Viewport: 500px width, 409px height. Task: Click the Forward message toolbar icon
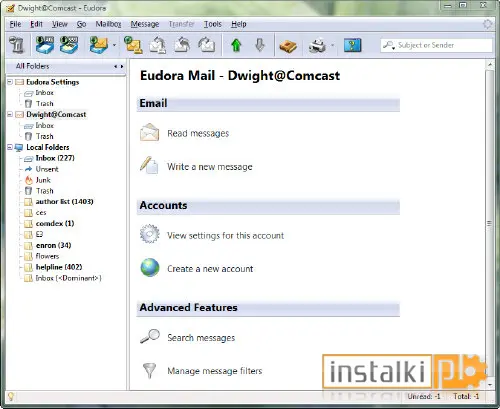click(x=207, y=45)
